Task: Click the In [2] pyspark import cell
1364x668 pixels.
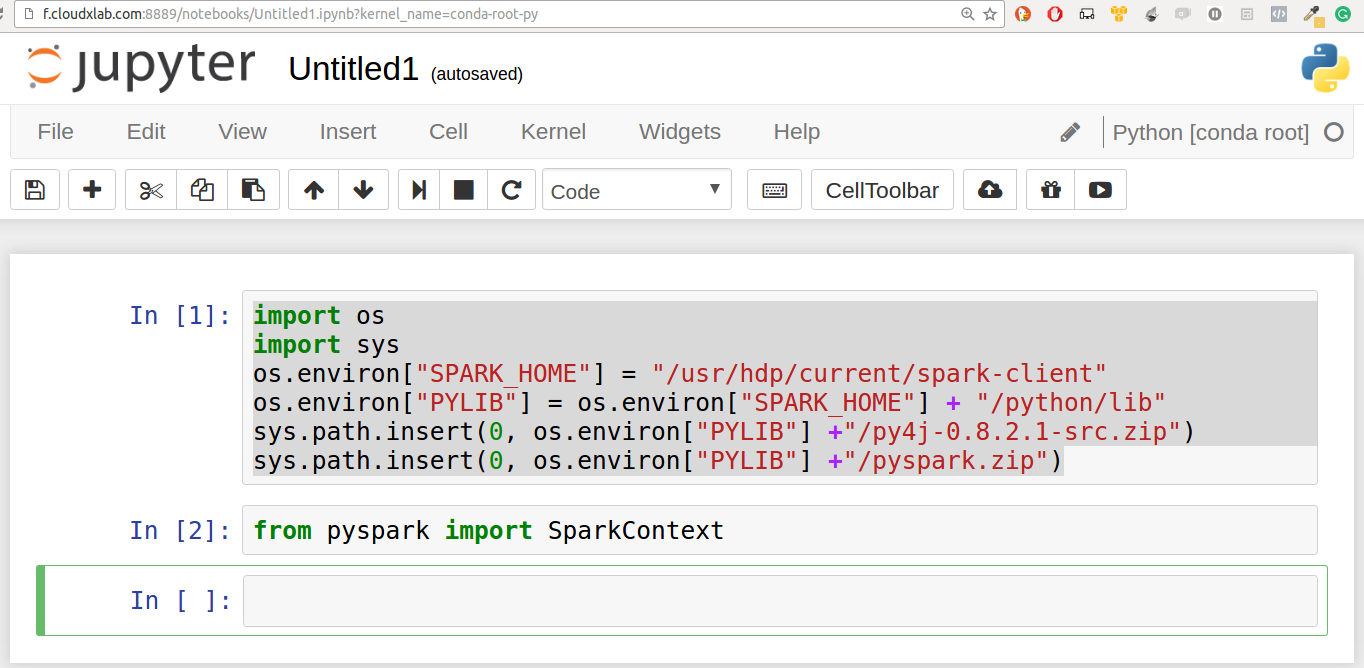Action: point(780,530)
